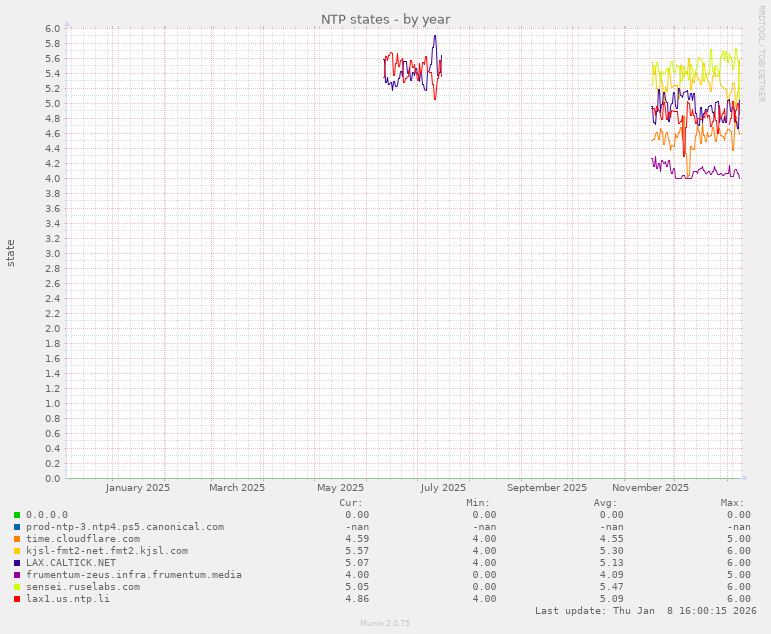Click the November 2025 x-axis label
Image resolution: width=771 pixels, height=634 pixels.
650,488
